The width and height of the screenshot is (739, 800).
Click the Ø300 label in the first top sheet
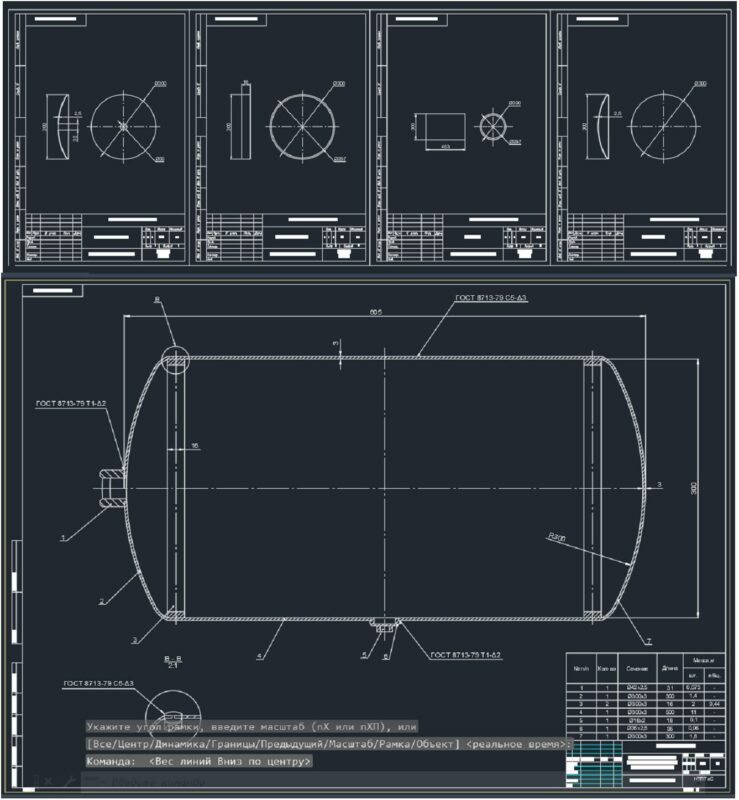[160, 84]
